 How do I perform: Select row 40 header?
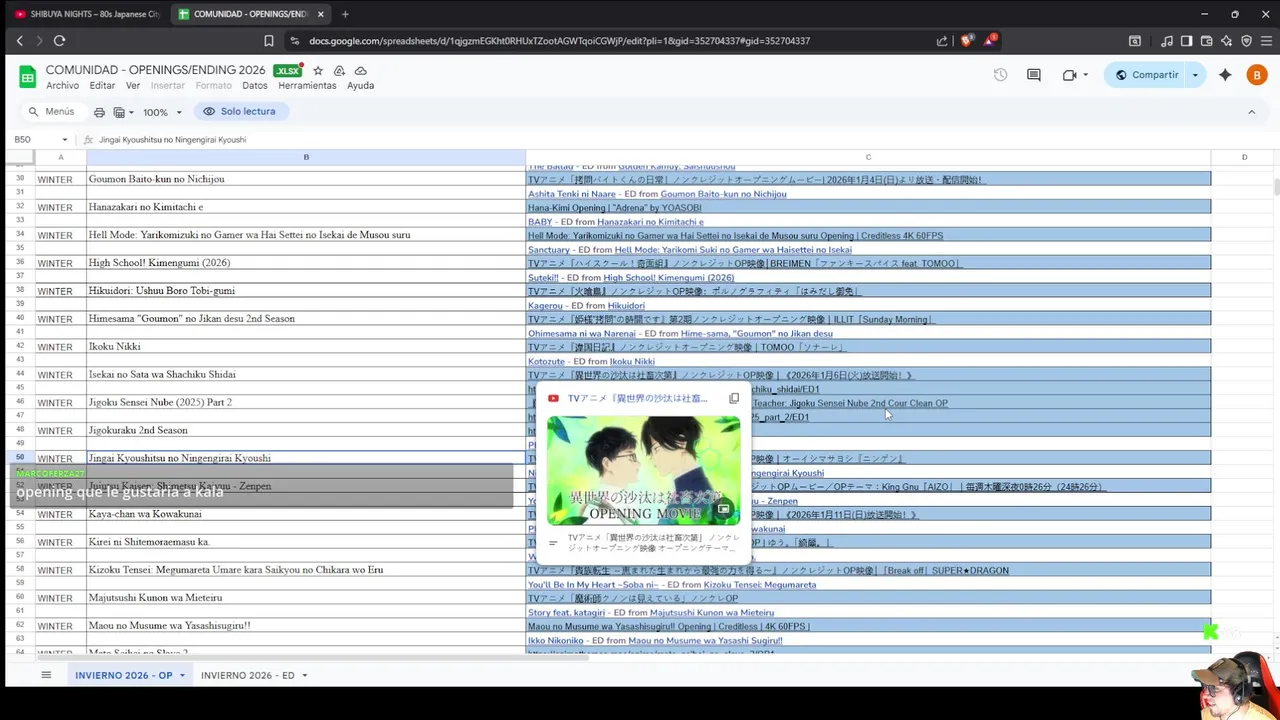pos(20,318)
